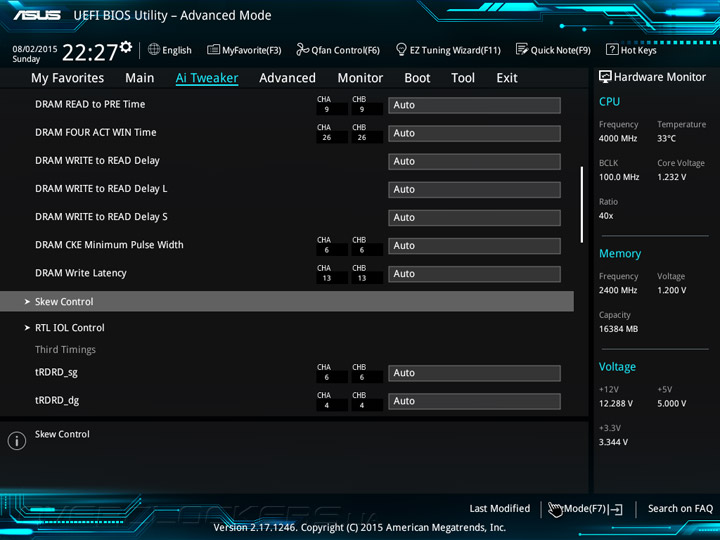Viewport: 720px width, 540px height.
Task: Click Capacity 16384 MB value
Action: pyautogui.click(x=618, y=329)
